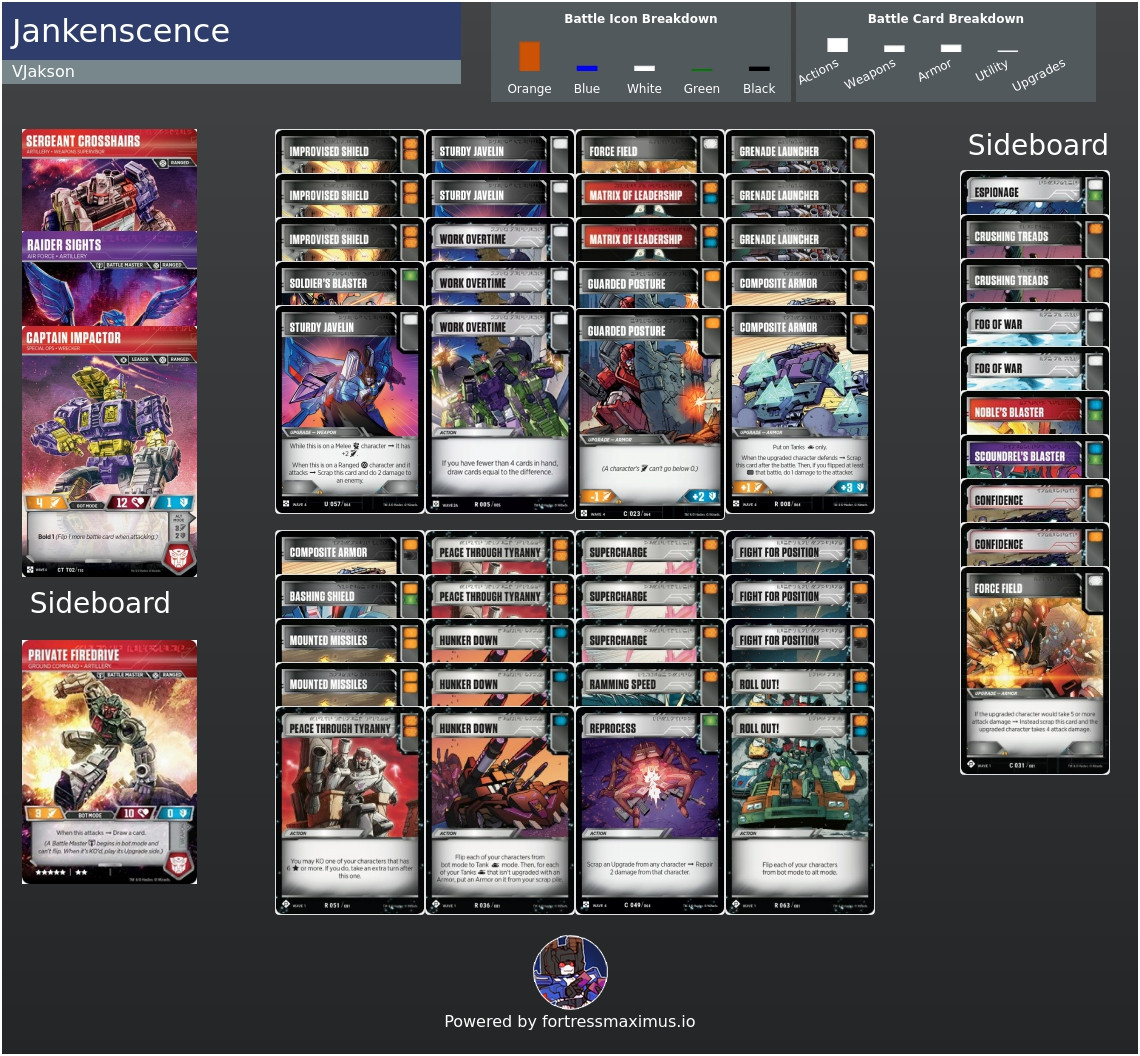Click the author name 'VJakson'

pos(43,71)
